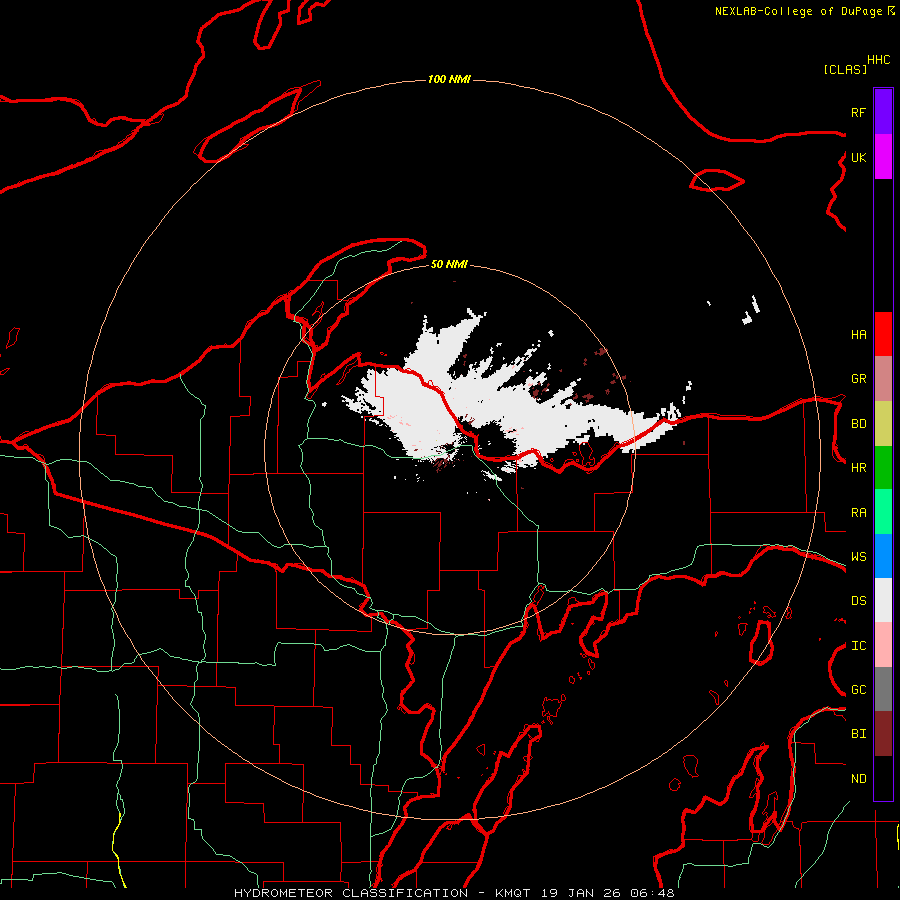Image resolution: width=900 pixels, height=900 pixels.
Task: Click the '[CLAS]' units label
Action: pos(845,69)
